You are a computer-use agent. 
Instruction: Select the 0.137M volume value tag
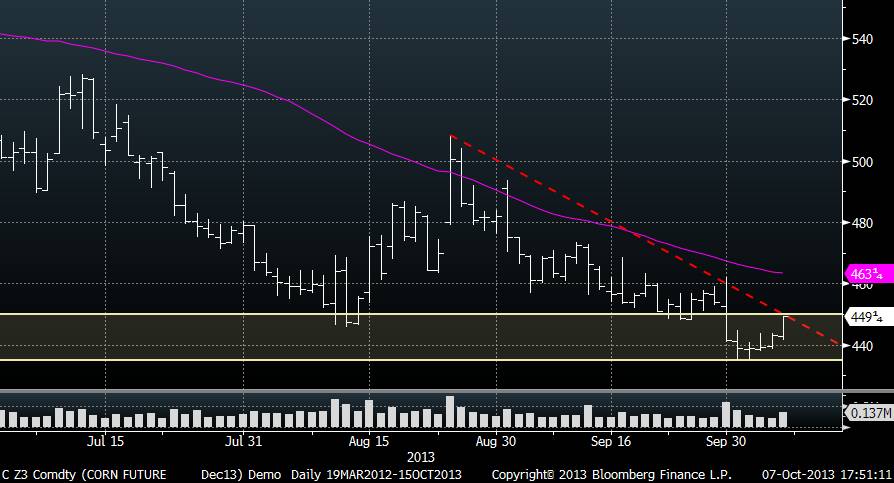pos(866,412)
